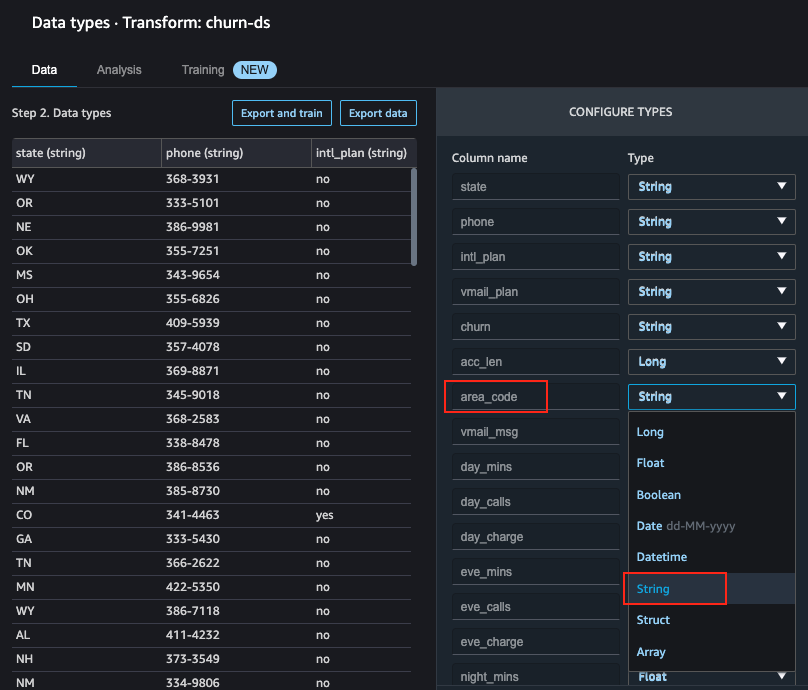Click the intl_plan column name field

point(535,257)
